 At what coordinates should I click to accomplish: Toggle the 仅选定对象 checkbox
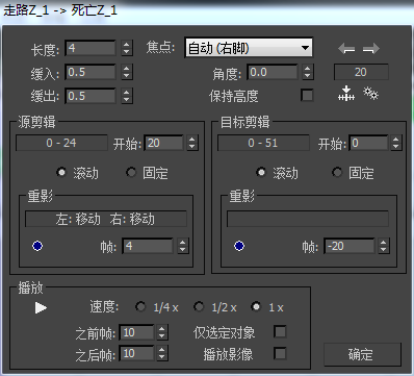coord(280,332)
